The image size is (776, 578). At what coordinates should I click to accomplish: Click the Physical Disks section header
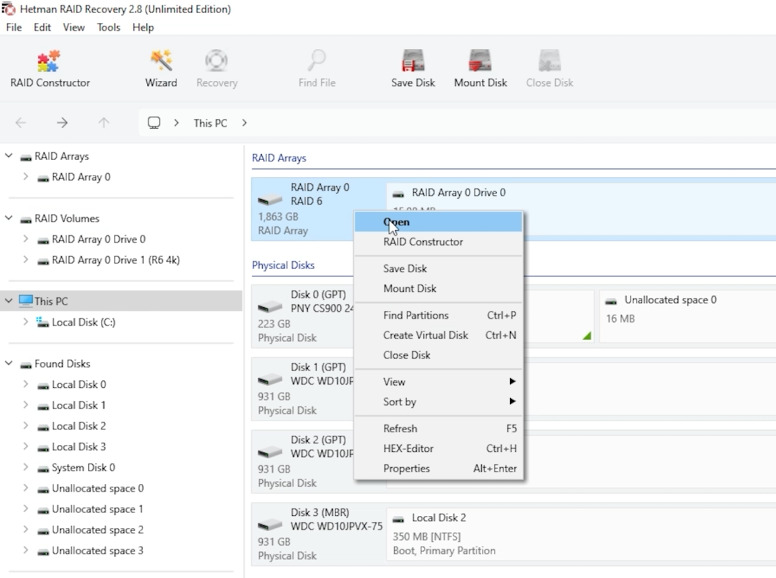click(x=283, y=265)
